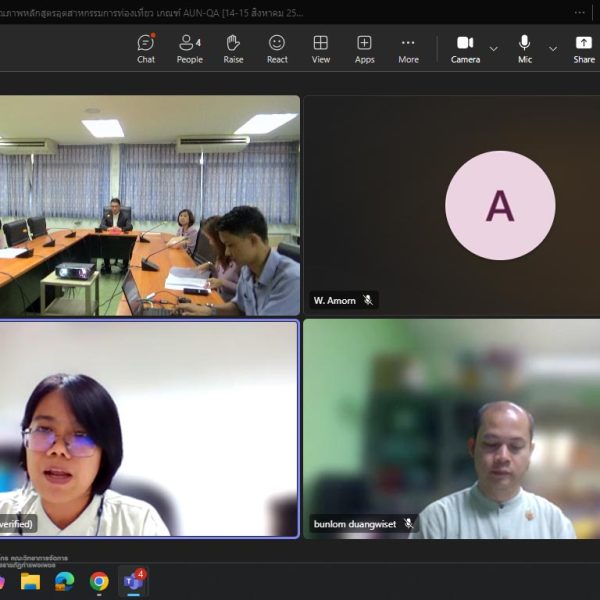600x600 pixels.
Task: Select the W. Amorn avatar circle
Action: 499,206
